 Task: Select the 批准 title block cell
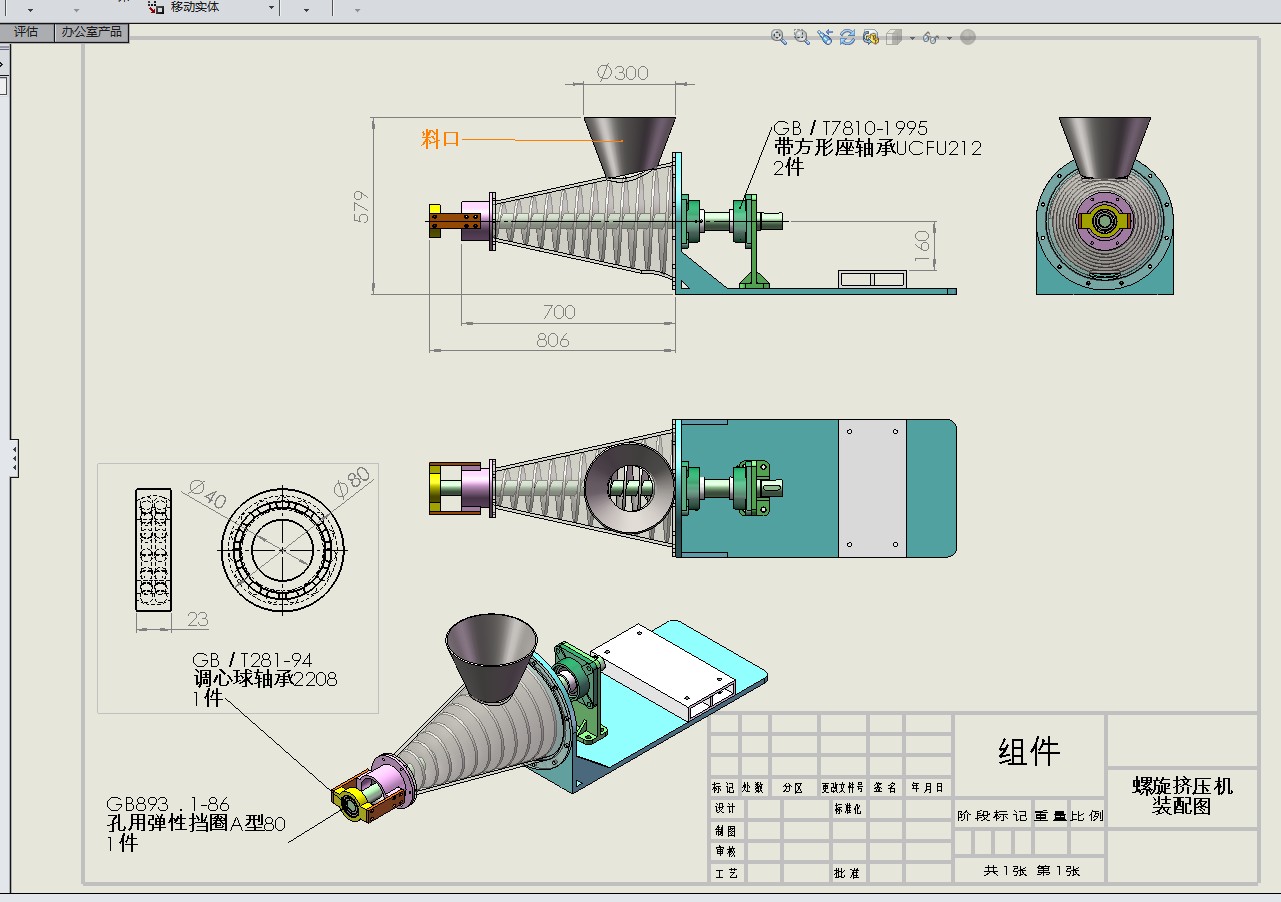(847, 873)
